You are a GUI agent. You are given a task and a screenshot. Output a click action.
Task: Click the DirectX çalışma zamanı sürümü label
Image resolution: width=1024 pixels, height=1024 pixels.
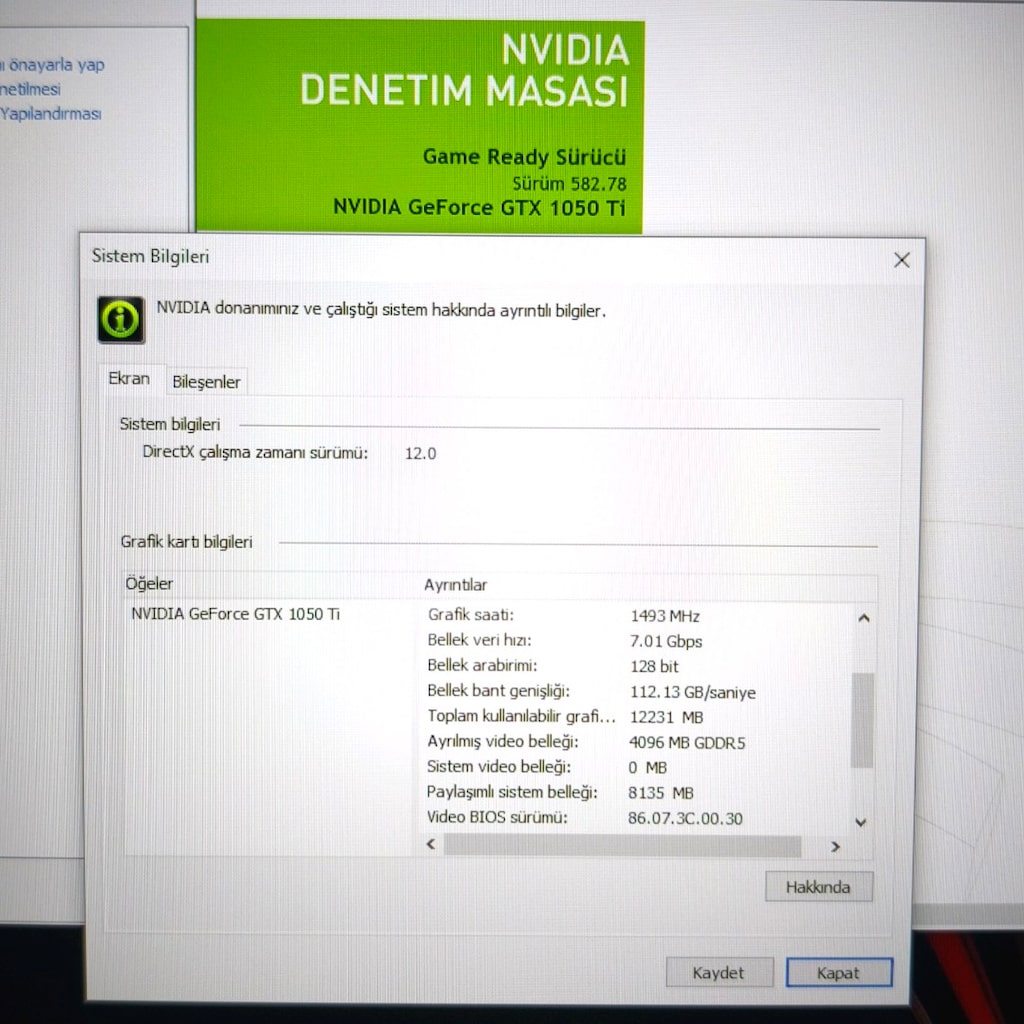[255, 453]
